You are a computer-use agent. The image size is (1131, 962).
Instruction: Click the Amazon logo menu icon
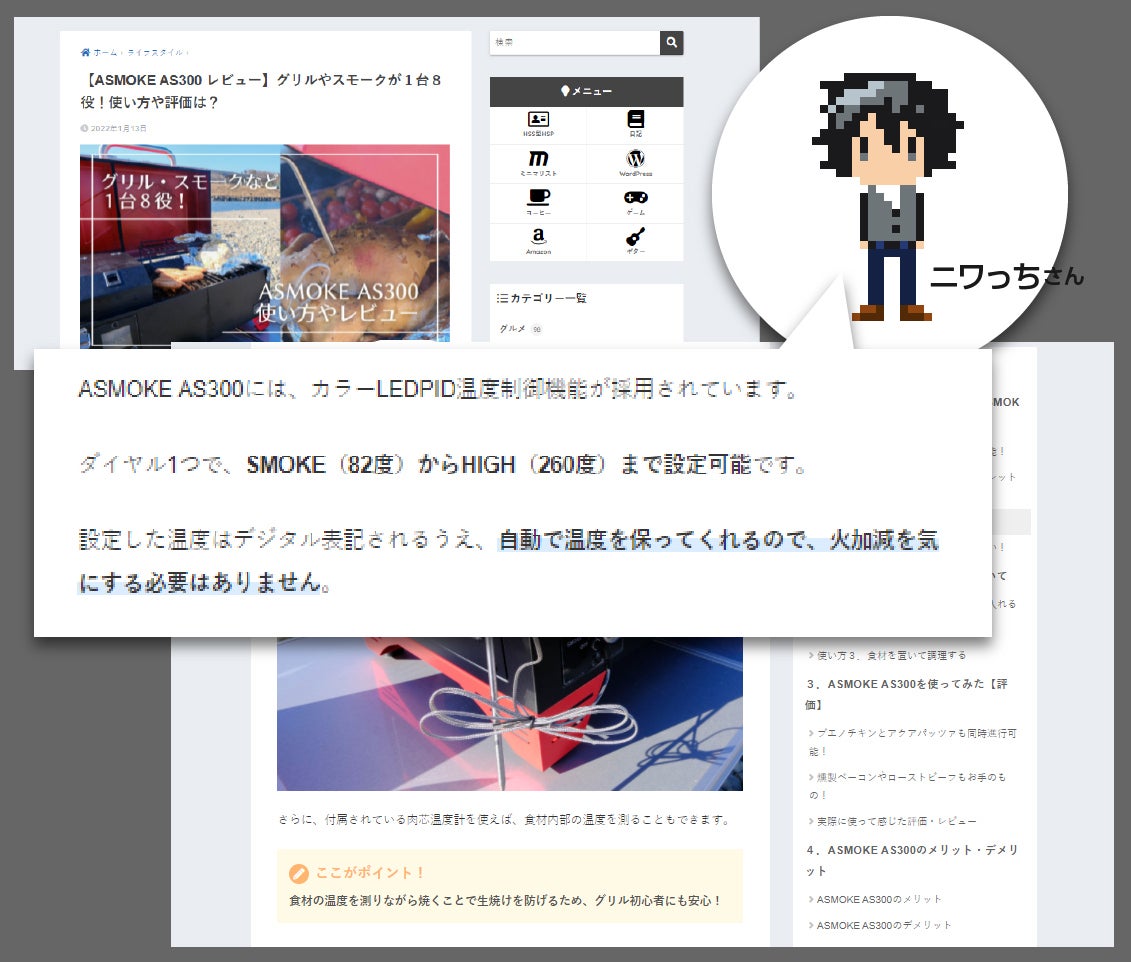[538, 238]
